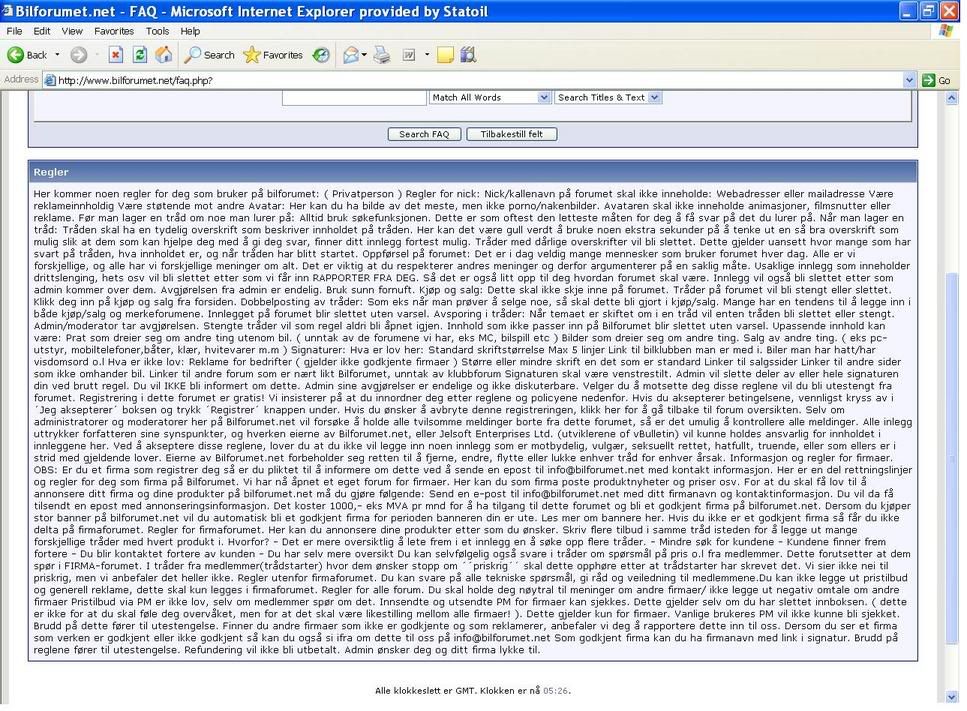The width and height of the screenshot is (967, 711).
Task: Open the address bar dropdown arrow
Action: 909,80
